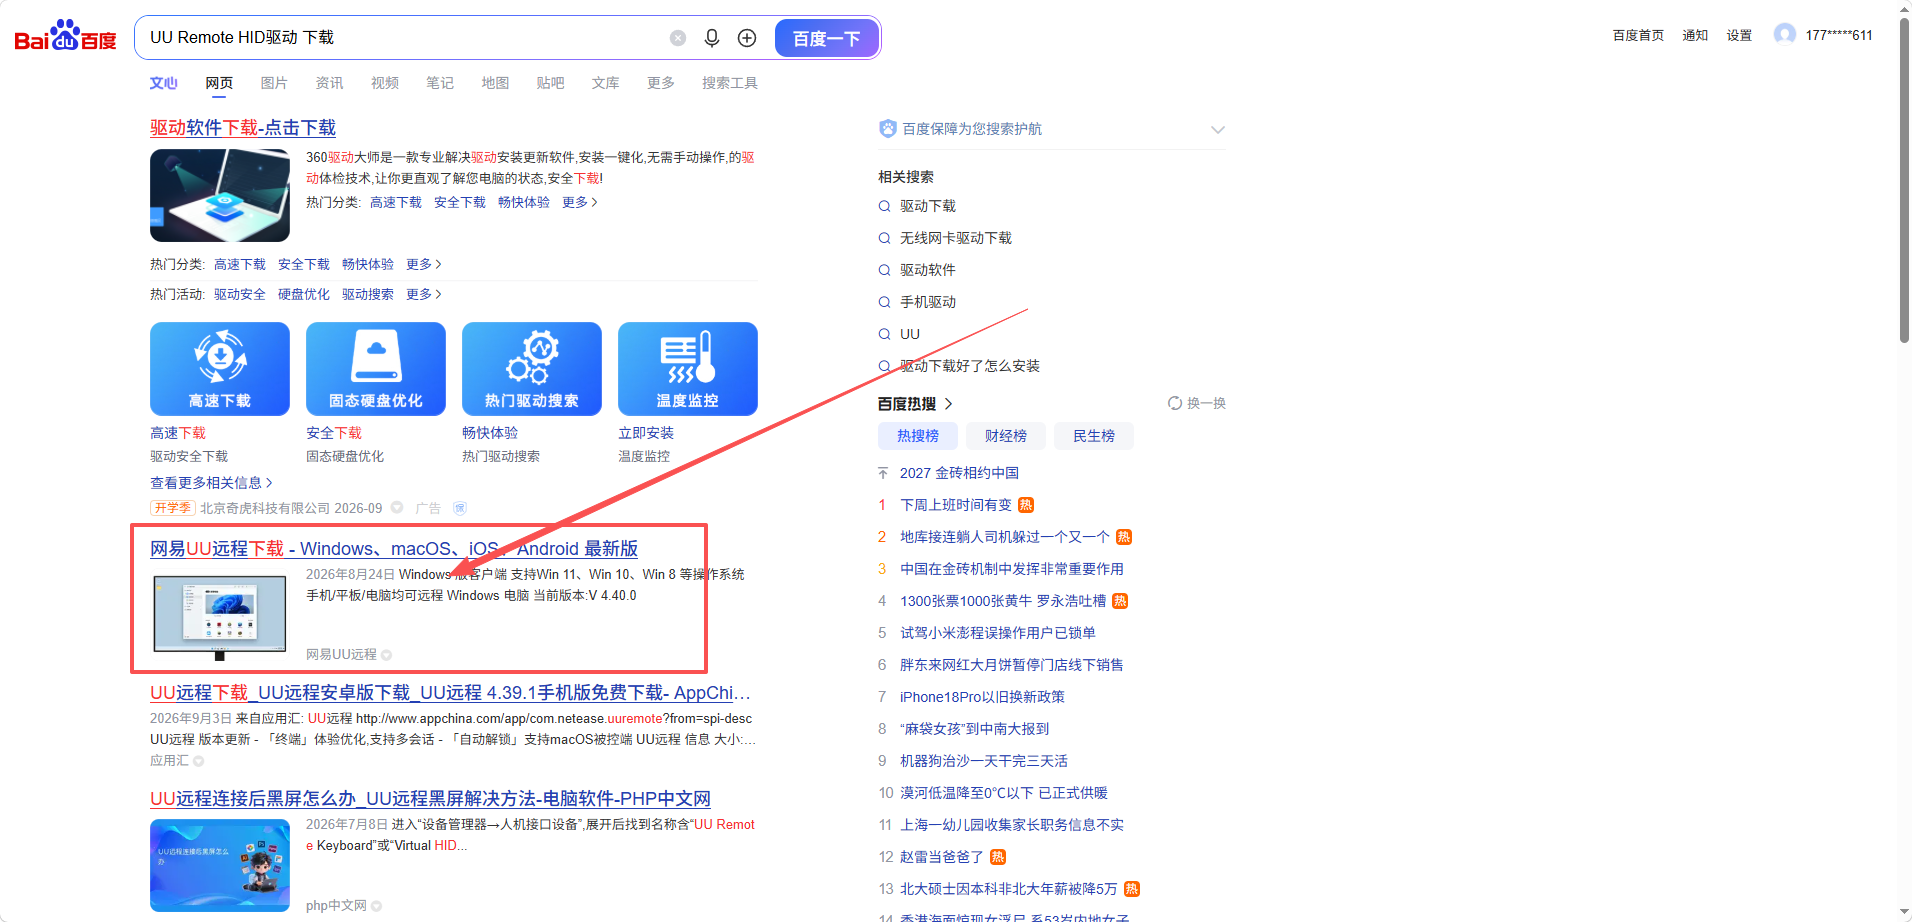Click the 360驱动 ad thumbnail image
This screenshot has width=1912, height=922.
coord(220,195)
